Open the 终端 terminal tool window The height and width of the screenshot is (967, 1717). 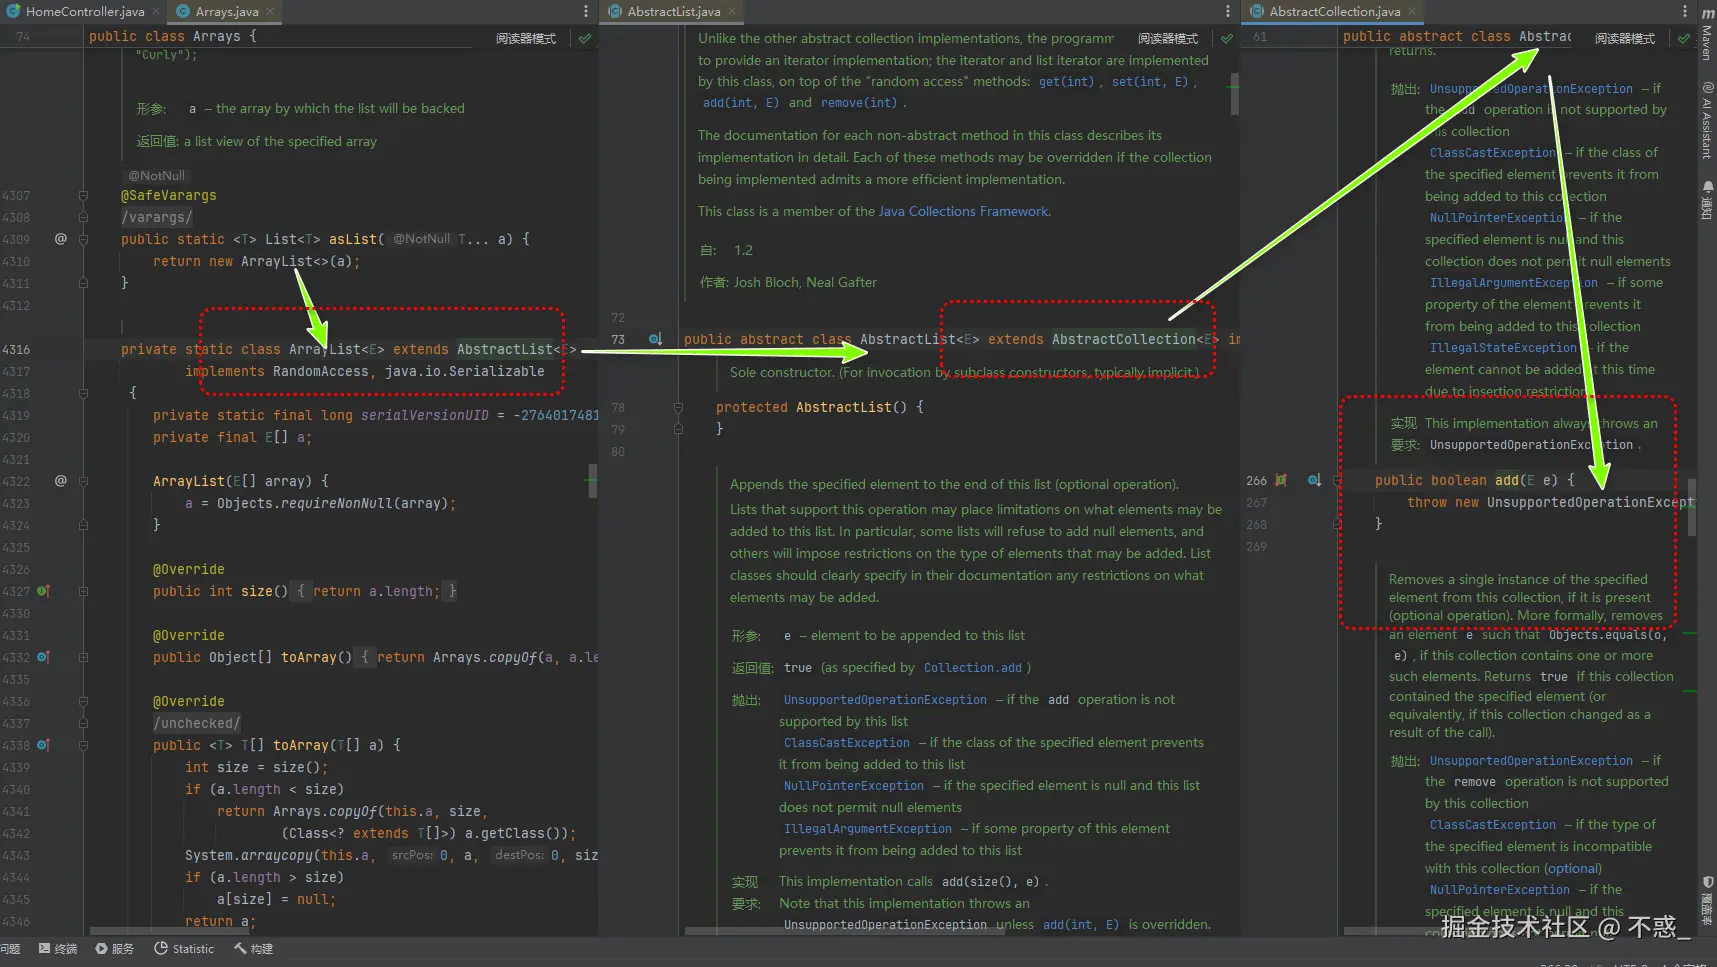point(58,949)
